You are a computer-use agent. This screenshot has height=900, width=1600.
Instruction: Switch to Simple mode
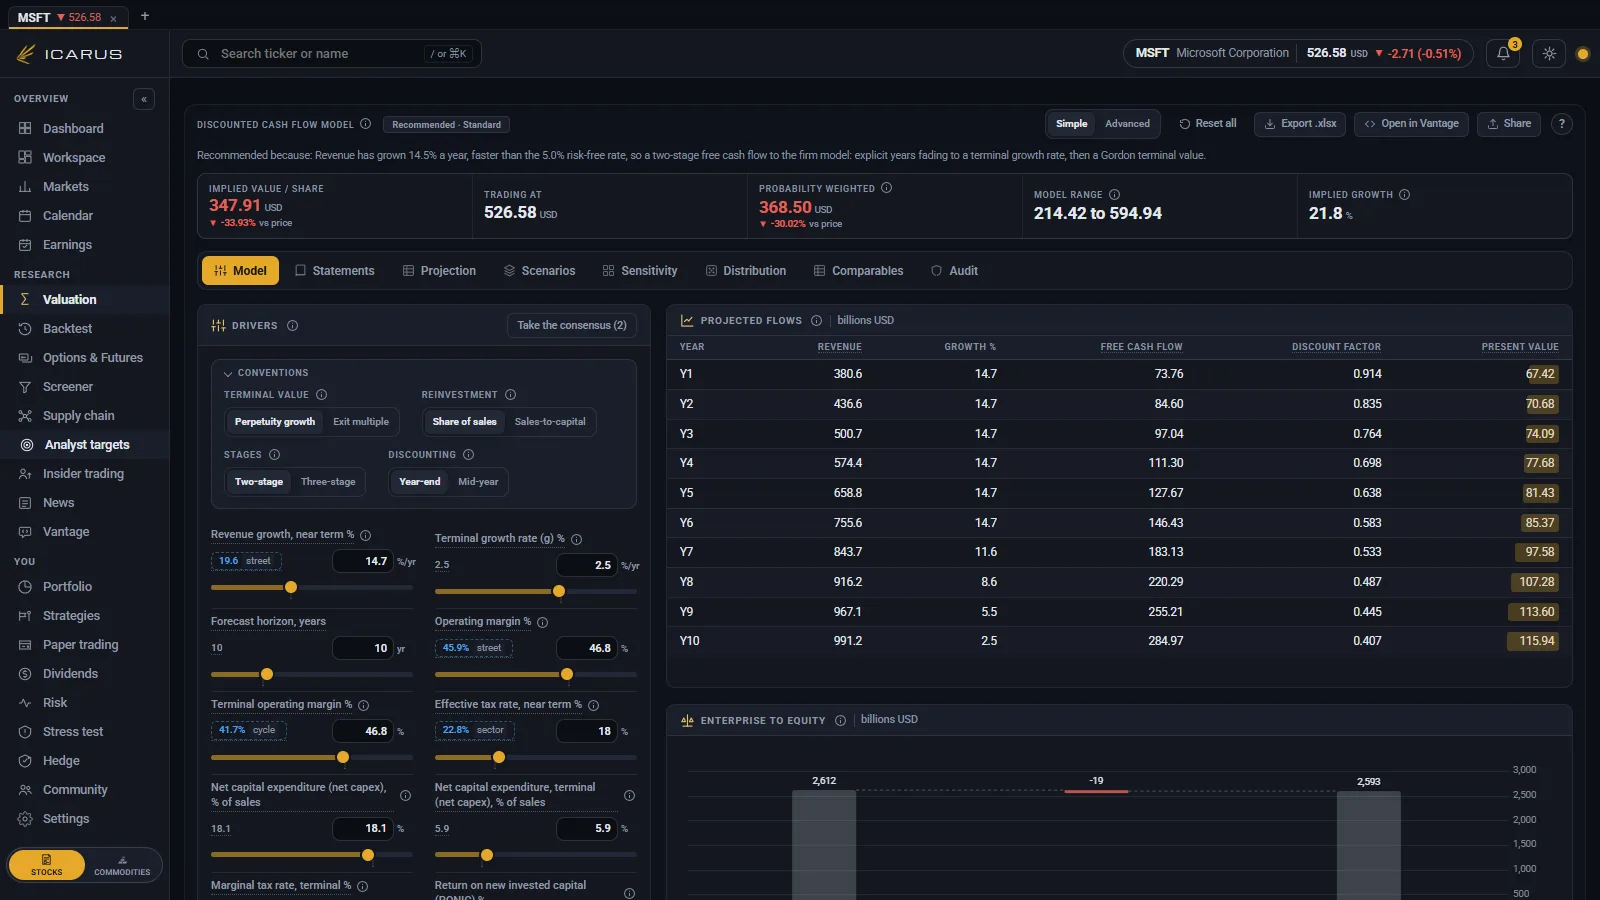(1071, 124)
